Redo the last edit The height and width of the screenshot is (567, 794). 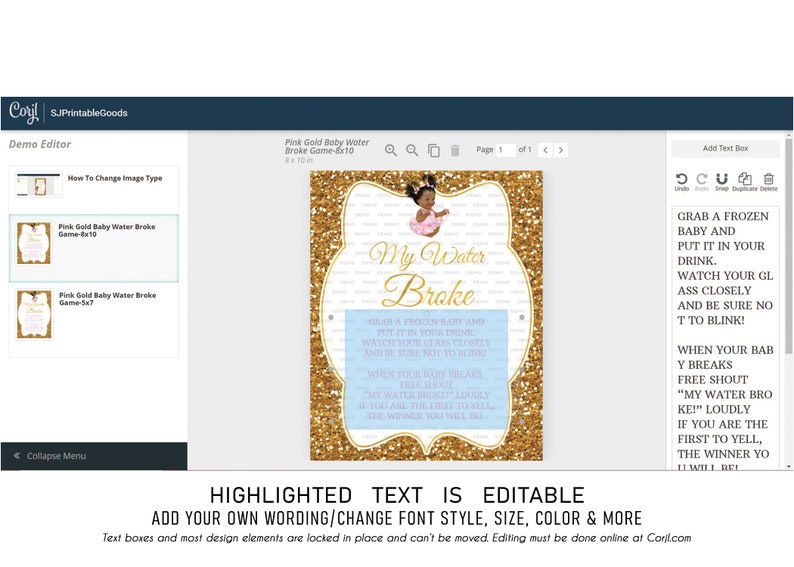702,182
